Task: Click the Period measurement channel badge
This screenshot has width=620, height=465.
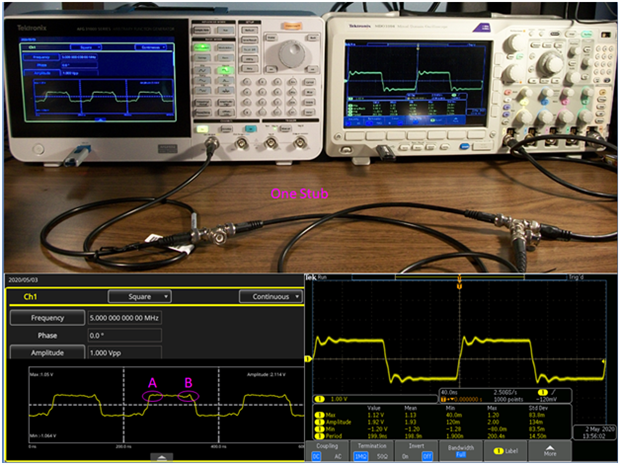Action: [x=320, y=437]
